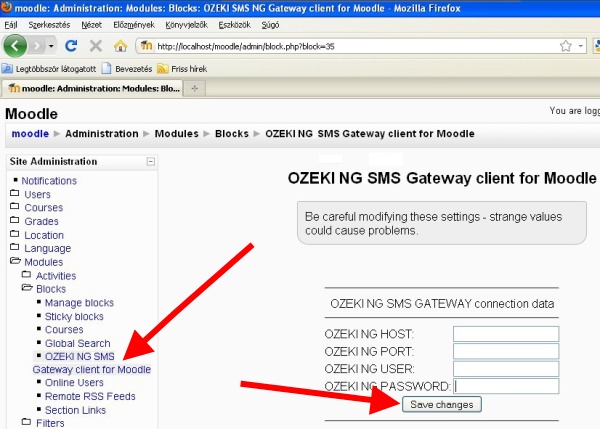Collapse the Site Administration block
This screenshot has width=600, height=429.
coord(150,161)
